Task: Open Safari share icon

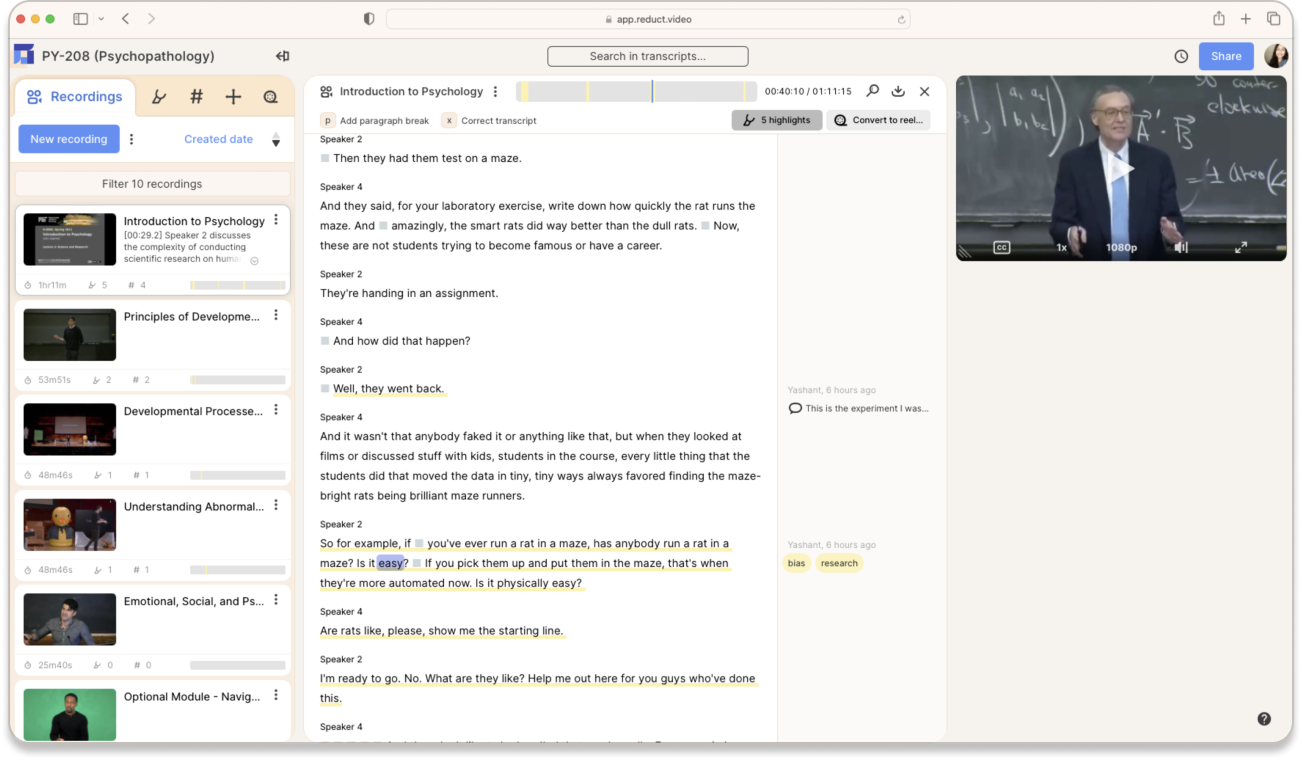Action: 1219,19
